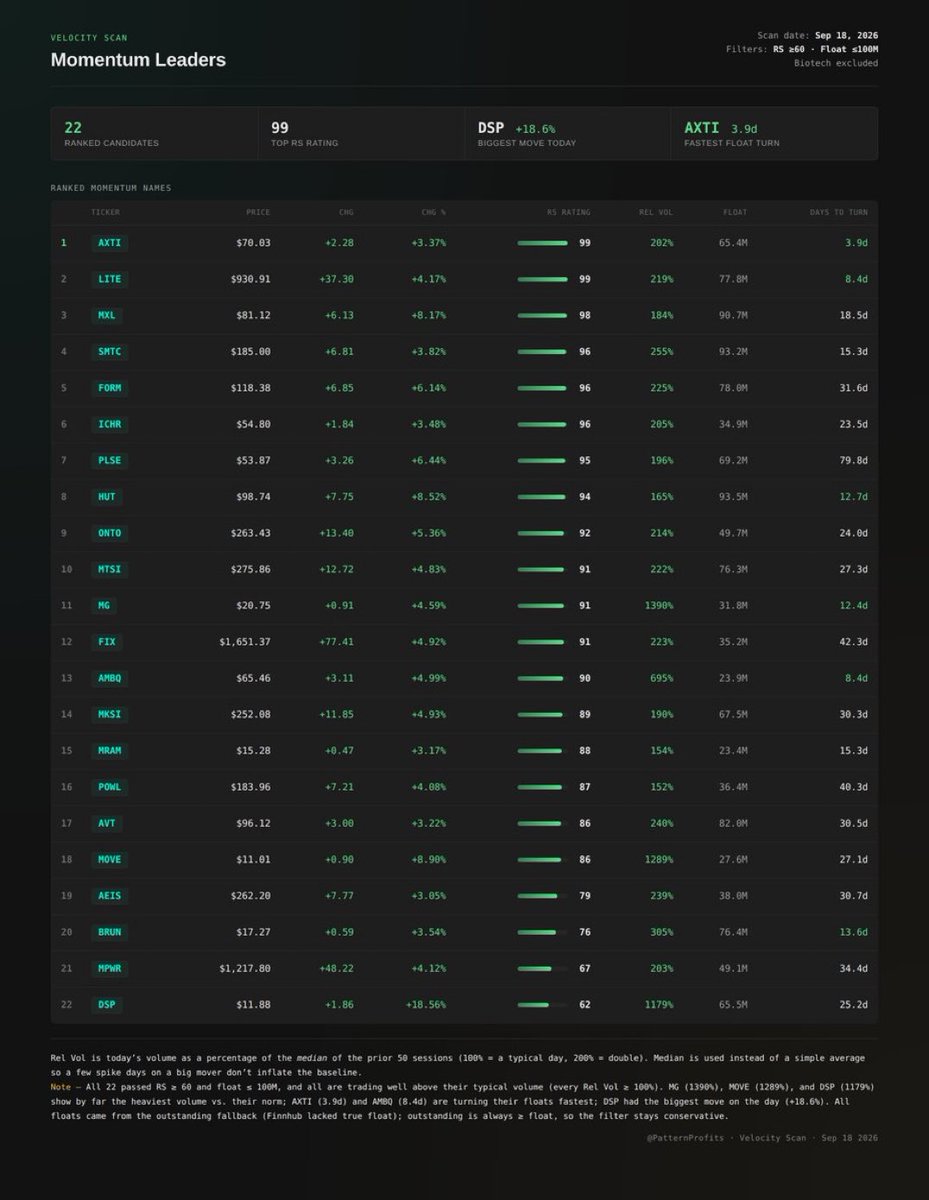Viewport: 929px width, 1200px height.
Task: Open the FIX ticker badge
Action: [x=107, y=642]
